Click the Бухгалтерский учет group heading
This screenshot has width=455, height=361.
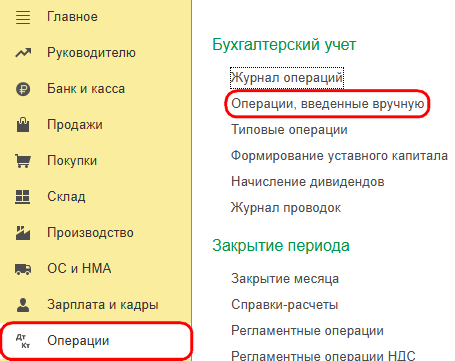point(284,44)
